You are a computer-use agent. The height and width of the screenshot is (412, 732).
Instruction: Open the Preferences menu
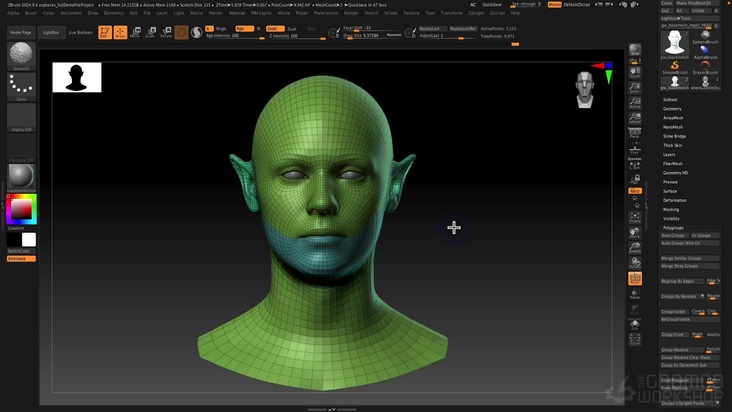(x=326, y=13)
